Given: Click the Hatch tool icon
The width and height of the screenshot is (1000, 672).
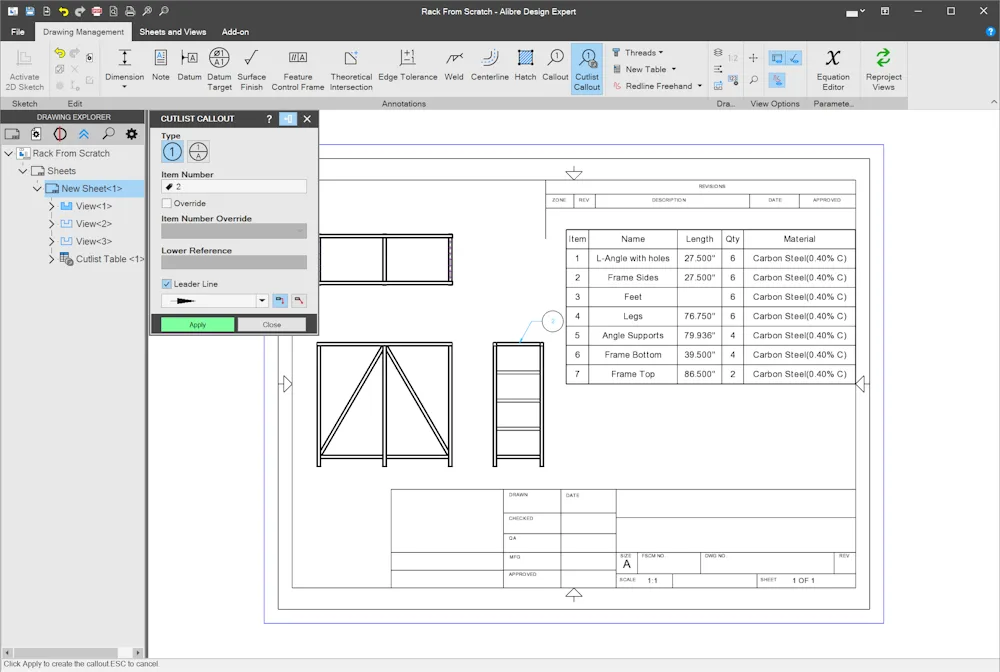Looking at the screenshot, I should pyautogui.click(x=525, y=58).
